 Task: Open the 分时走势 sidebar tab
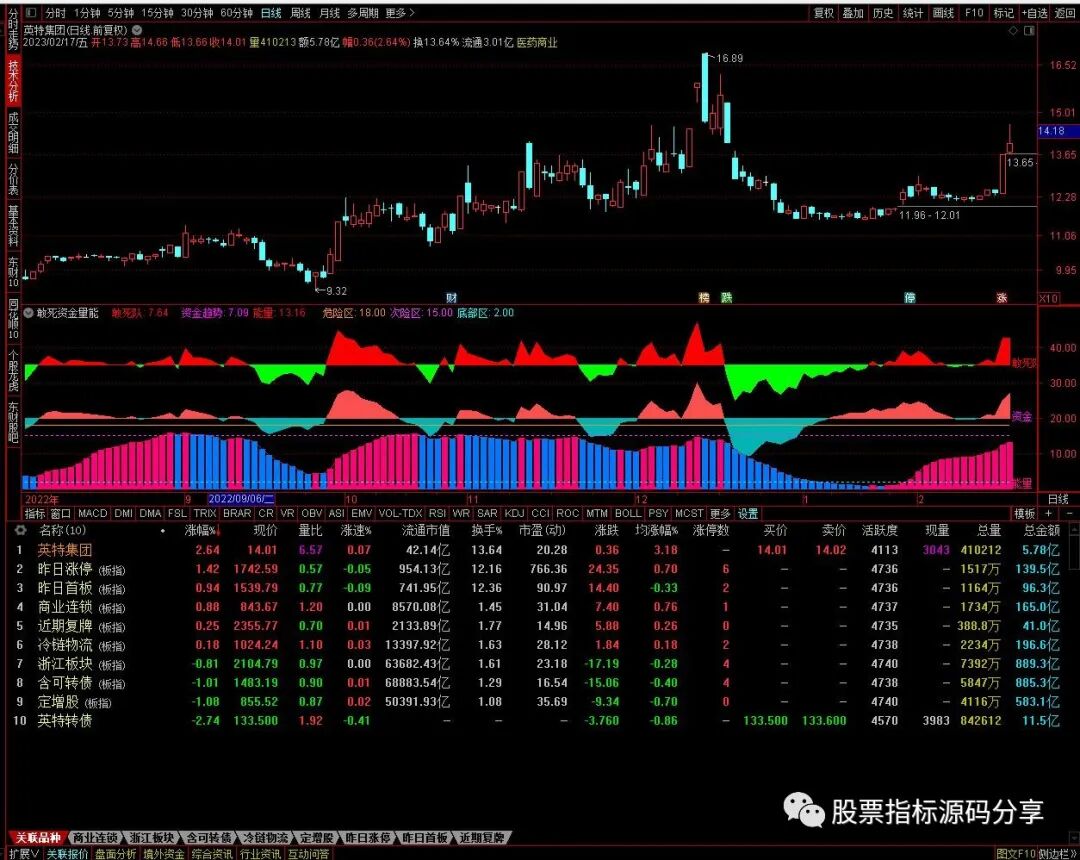coord(13,30)
